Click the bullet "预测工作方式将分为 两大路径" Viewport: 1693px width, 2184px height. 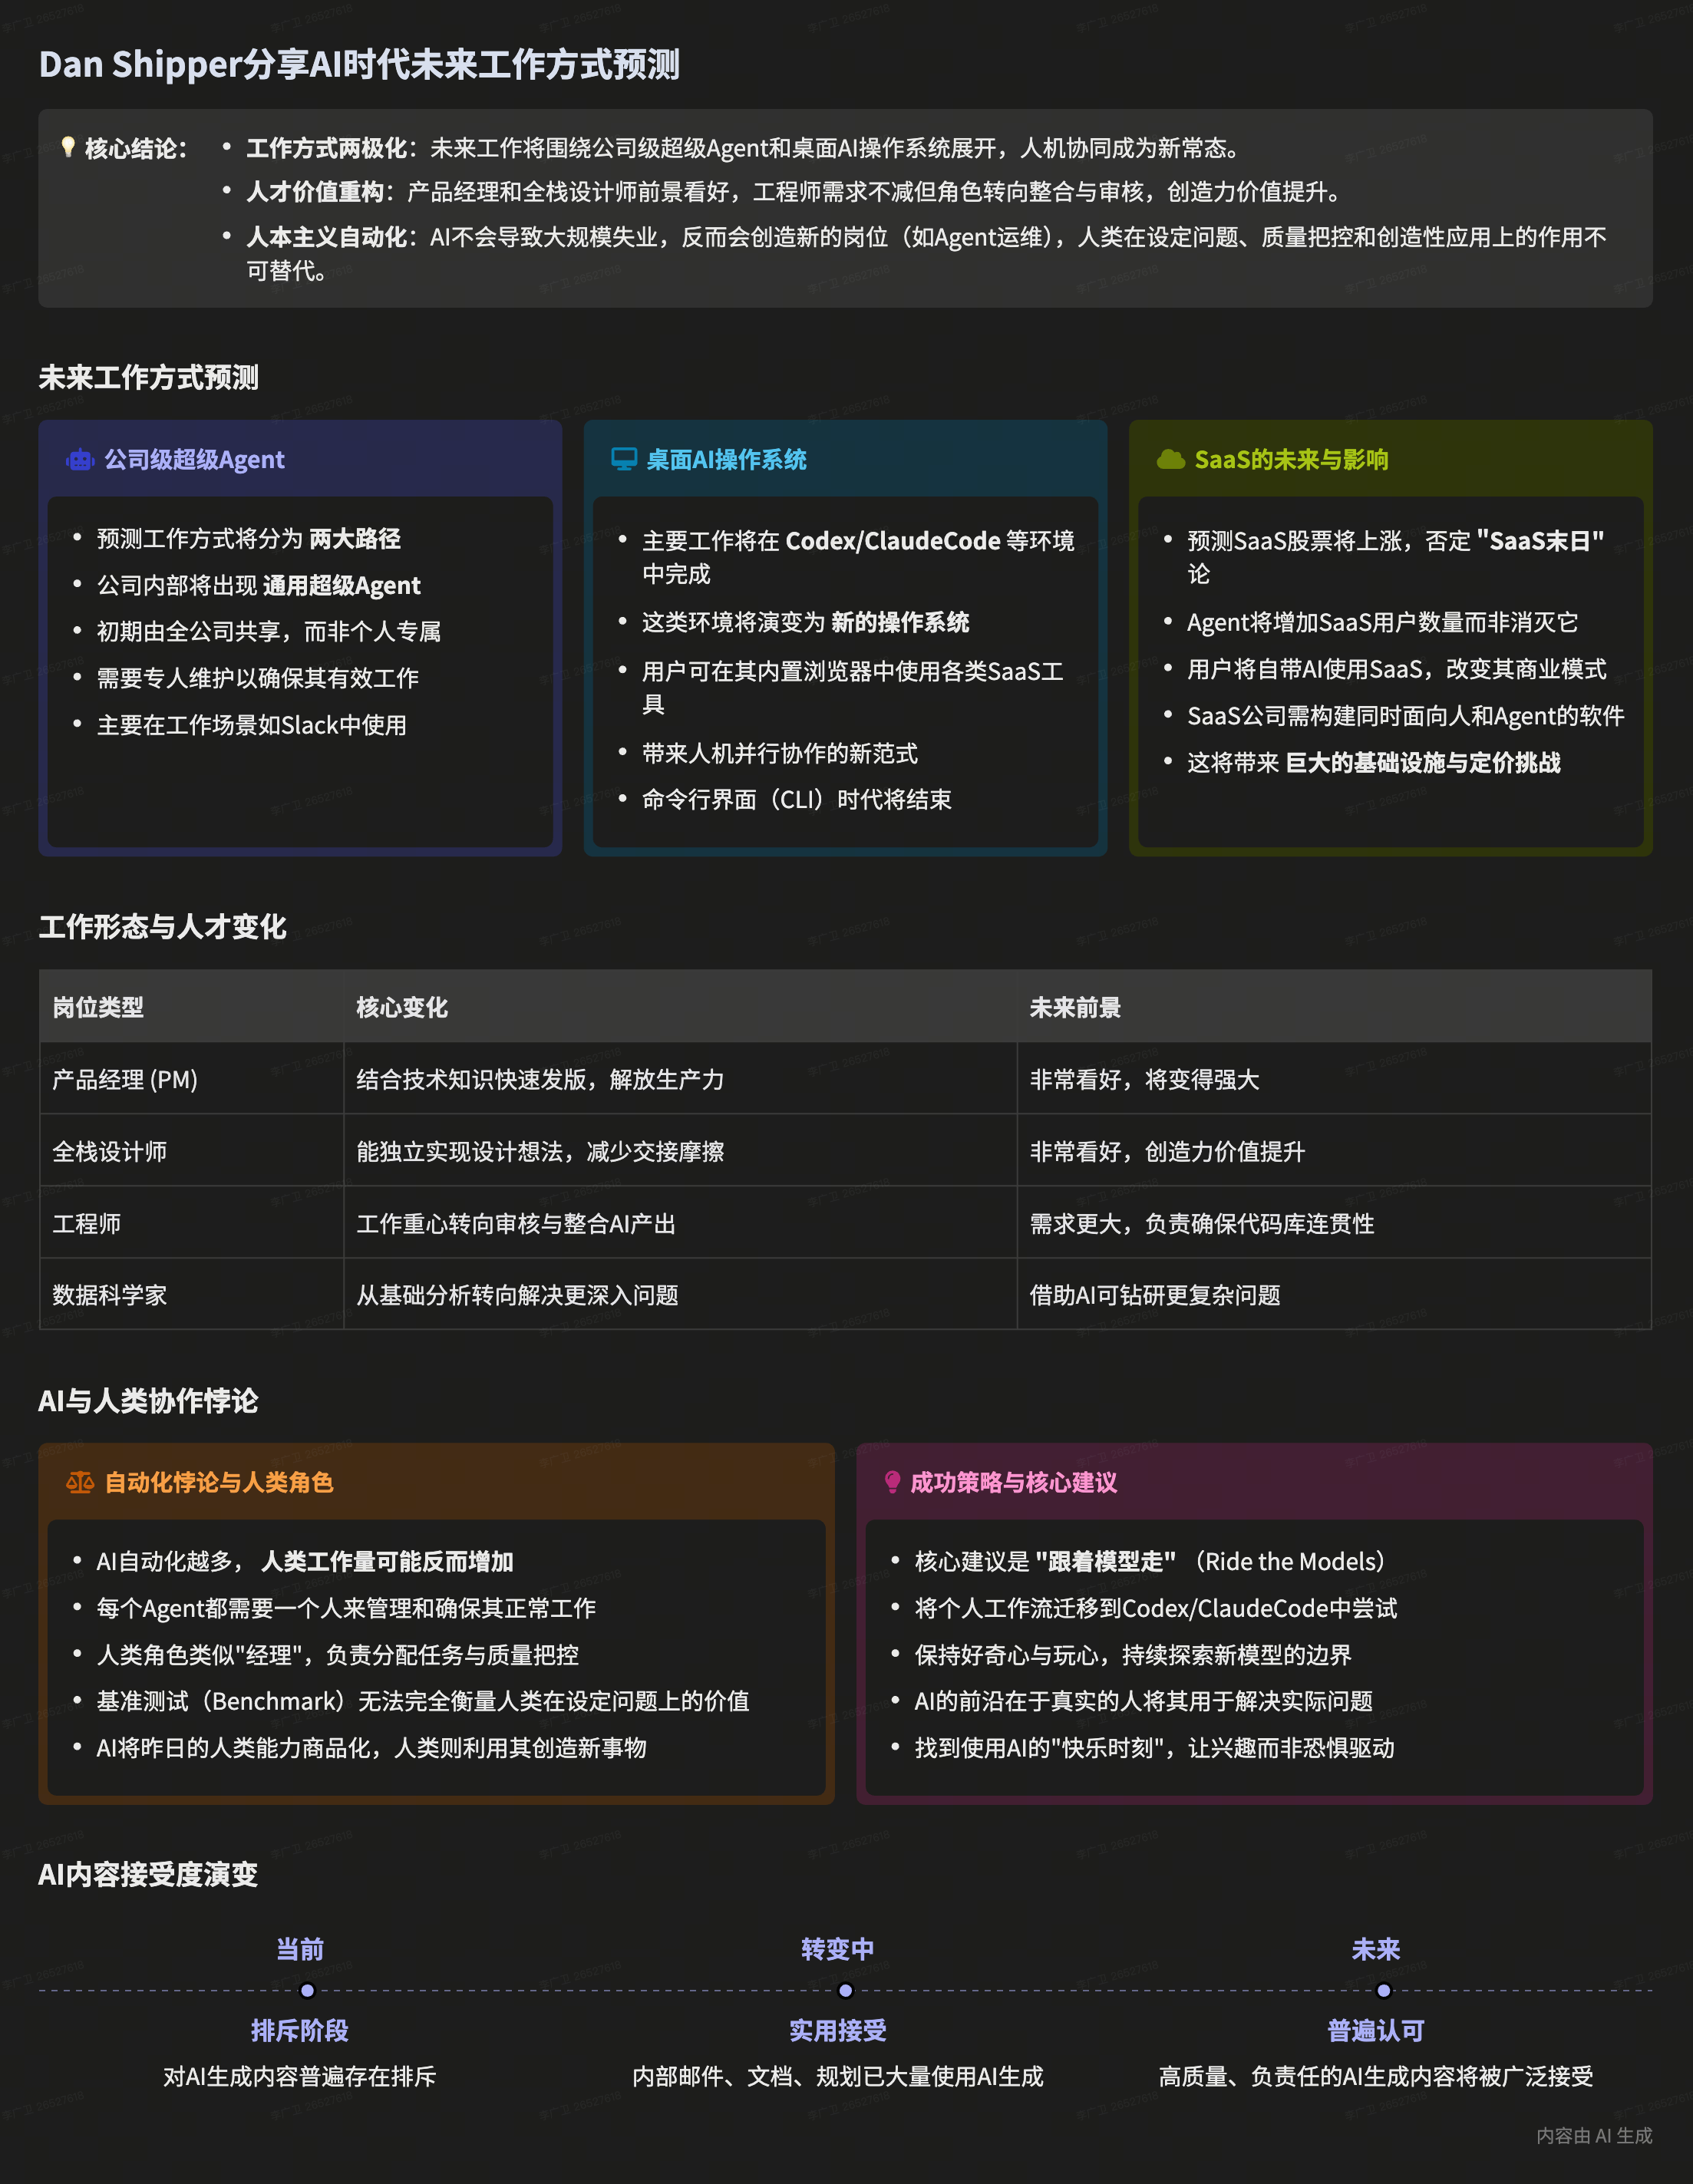(x=249, y=539)
